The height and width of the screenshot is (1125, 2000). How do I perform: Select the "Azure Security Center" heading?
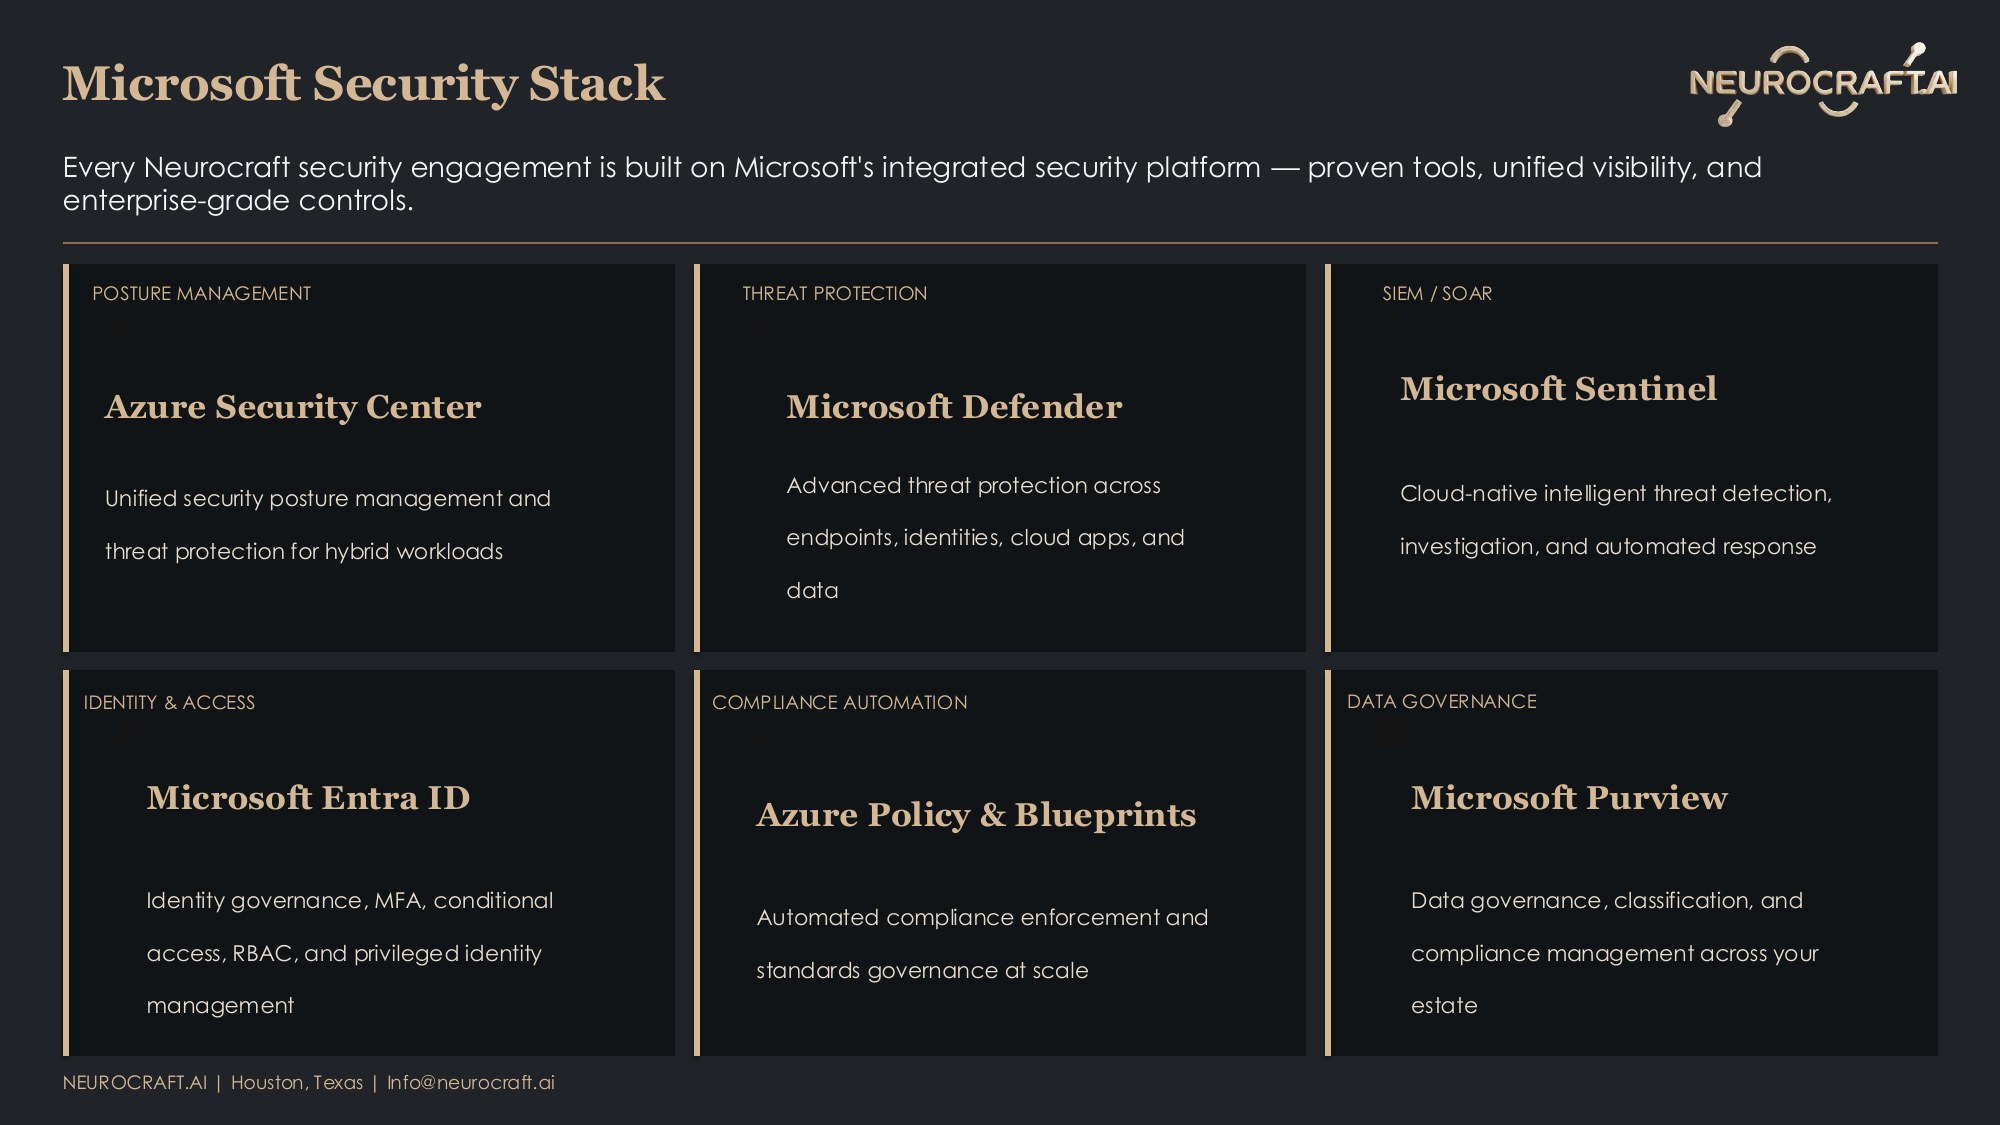click(x=293, y=407)
